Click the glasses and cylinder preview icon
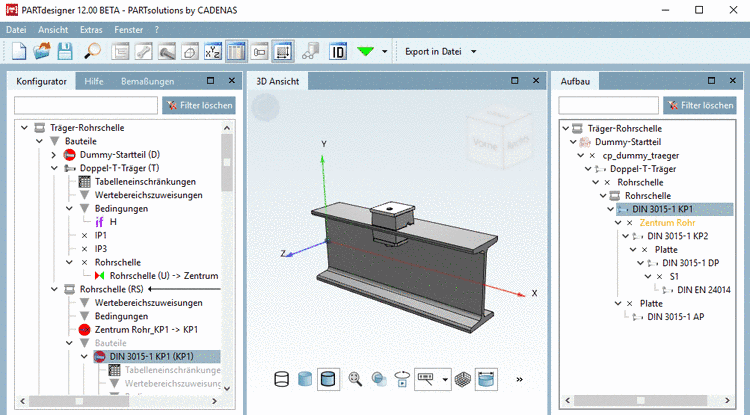Screen dimensions: 750x415 pyautogui.click(x=310, y=51)
